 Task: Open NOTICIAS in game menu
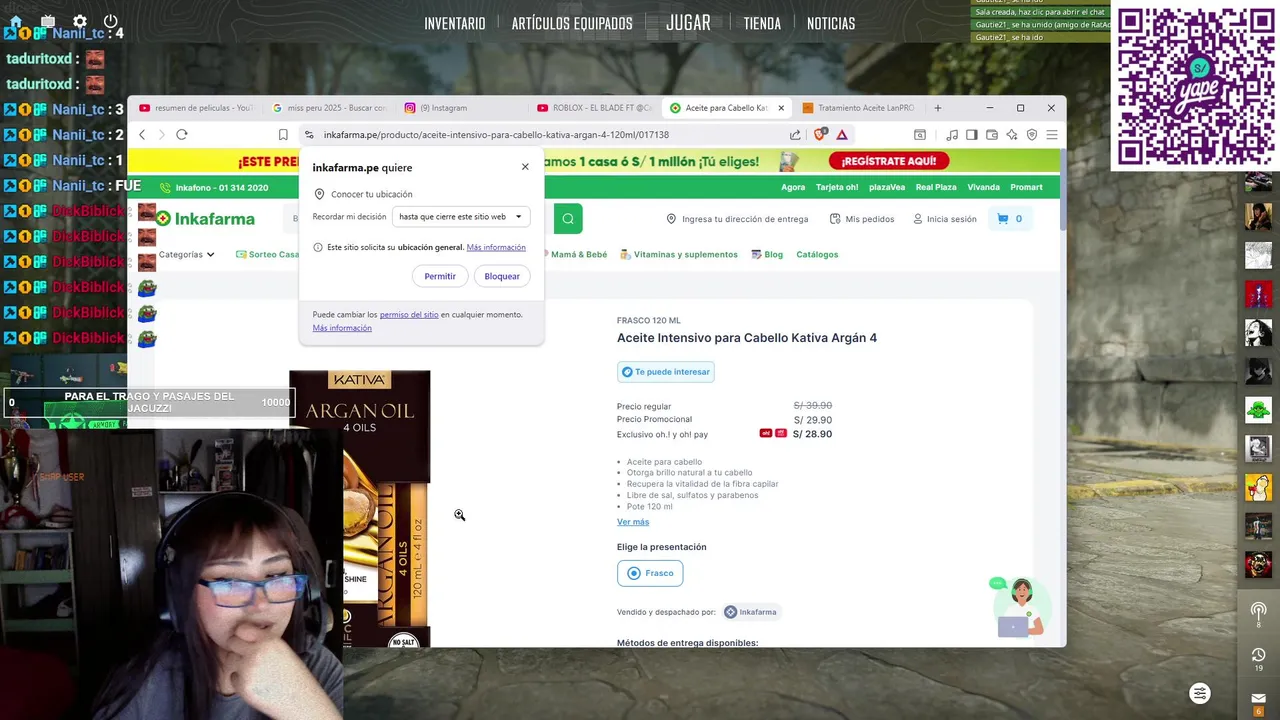[x=831, y=23]
